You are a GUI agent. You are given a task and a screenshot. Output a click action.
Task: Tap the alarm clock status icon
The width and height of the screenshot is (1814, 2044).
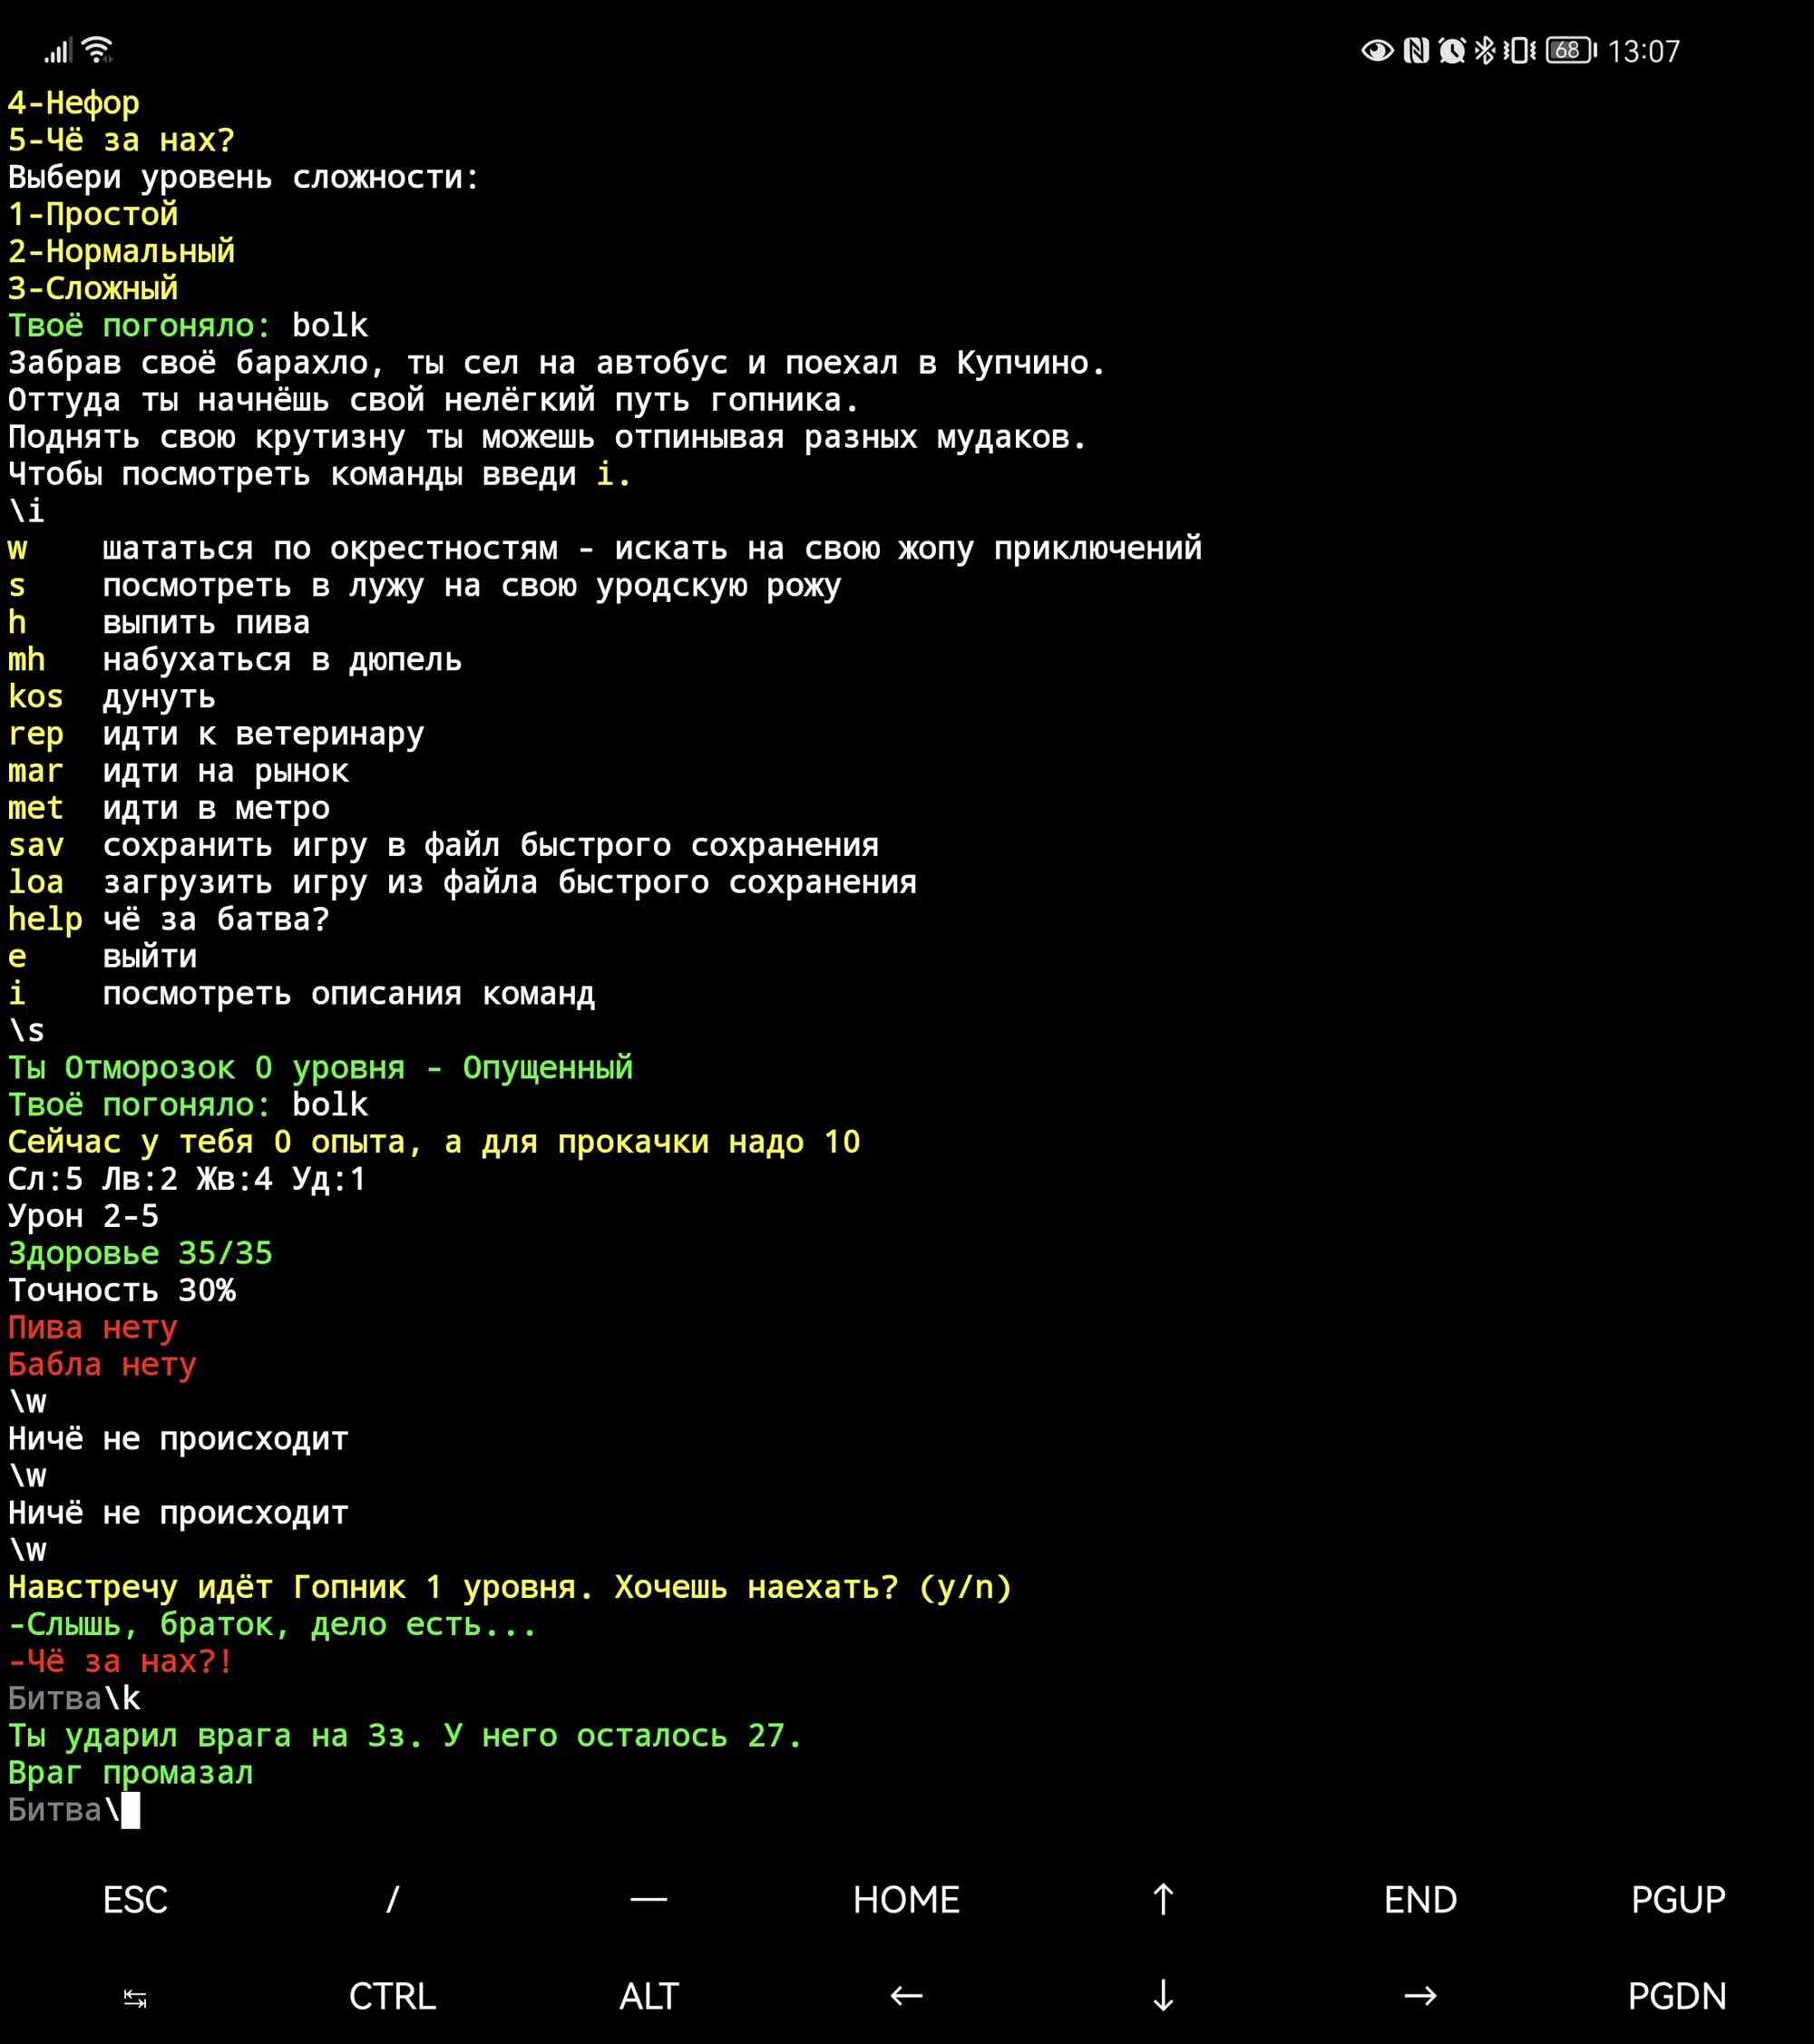[x=1452, y=50]
